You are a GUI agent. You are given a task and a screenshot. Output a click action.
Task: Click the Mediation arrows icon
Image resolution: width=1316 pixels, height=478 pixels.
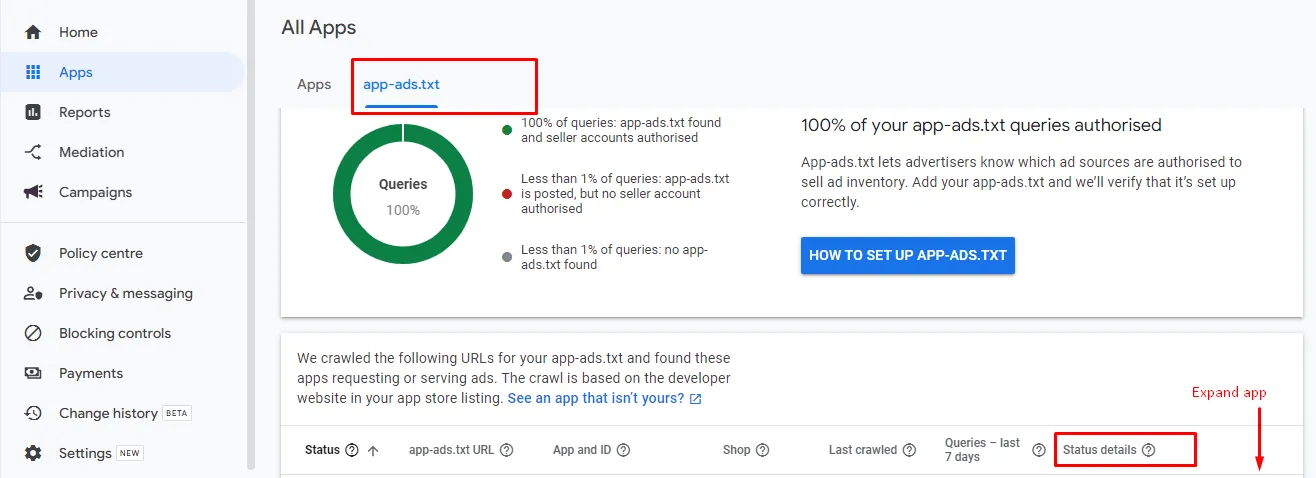coord(33,152)
